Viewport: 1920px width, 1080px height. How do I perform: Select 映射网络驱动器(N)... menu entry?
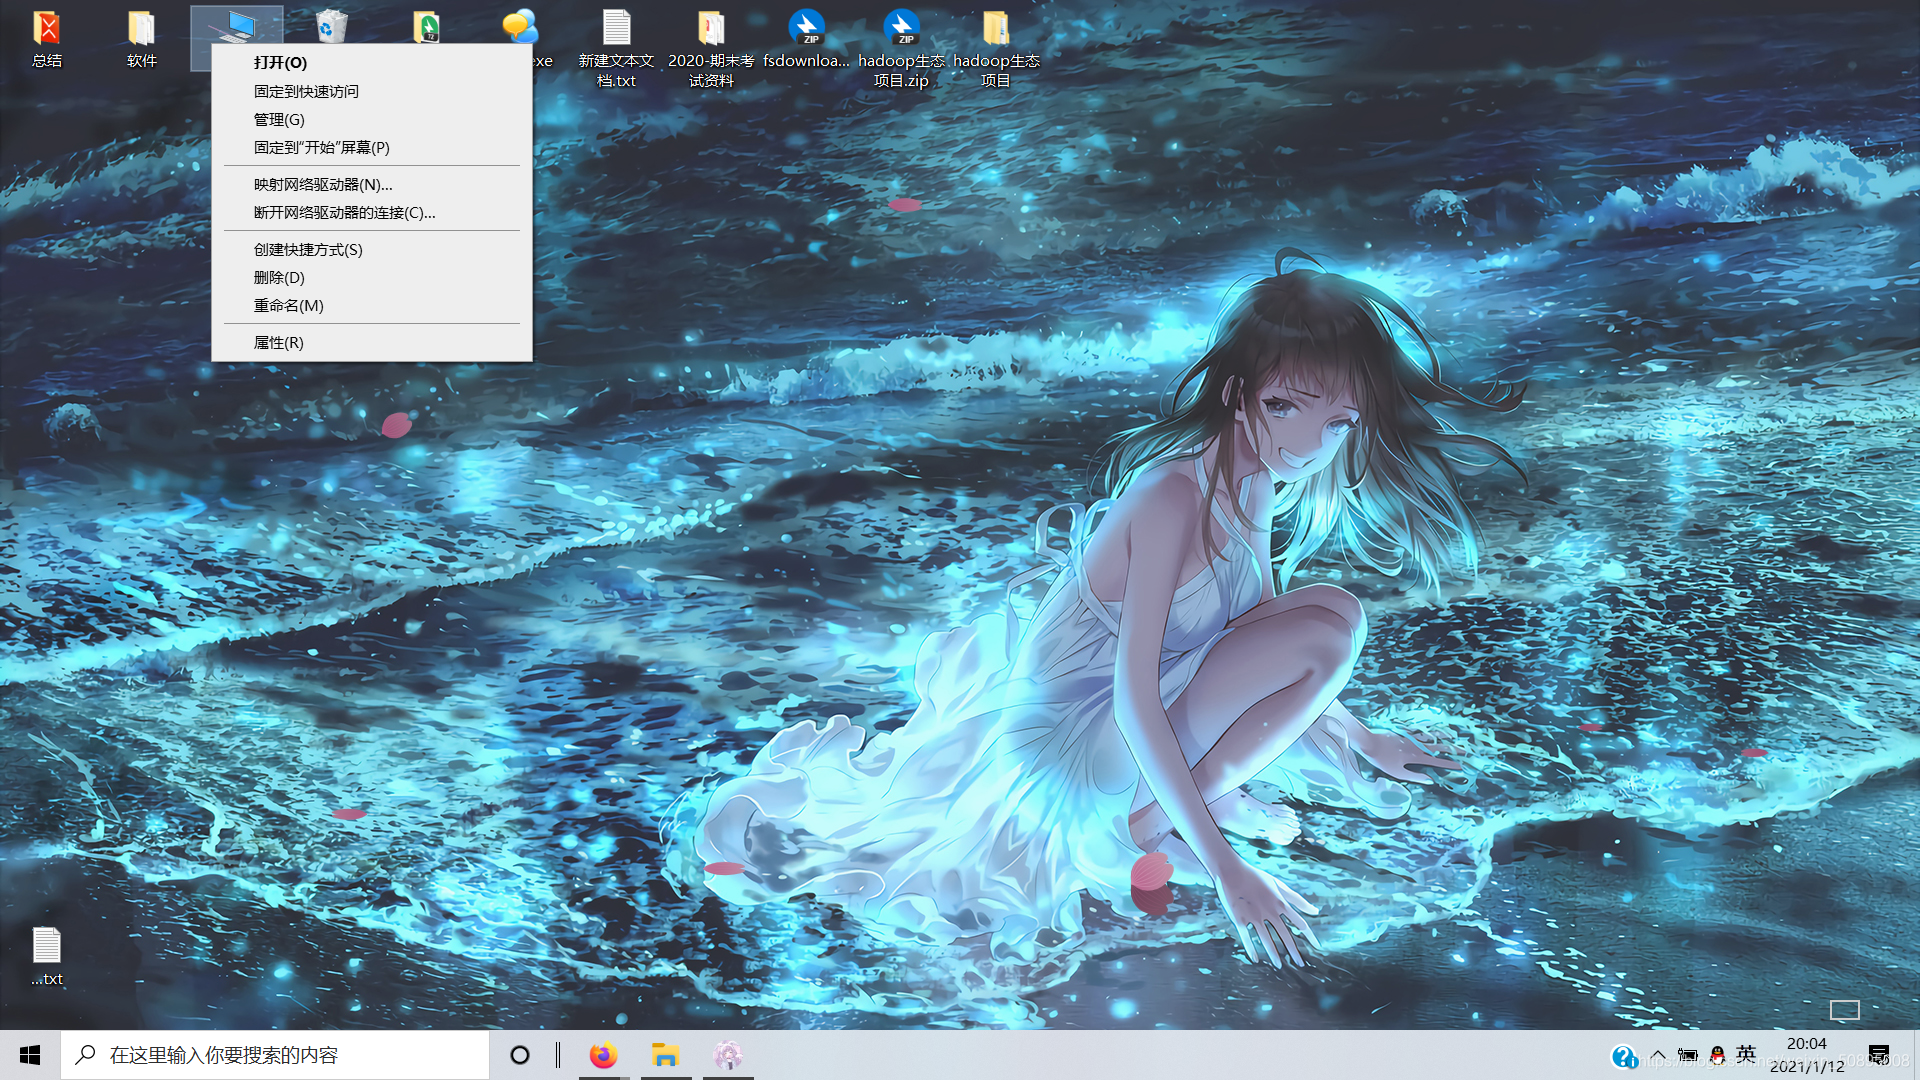click(x=372, y=184)
